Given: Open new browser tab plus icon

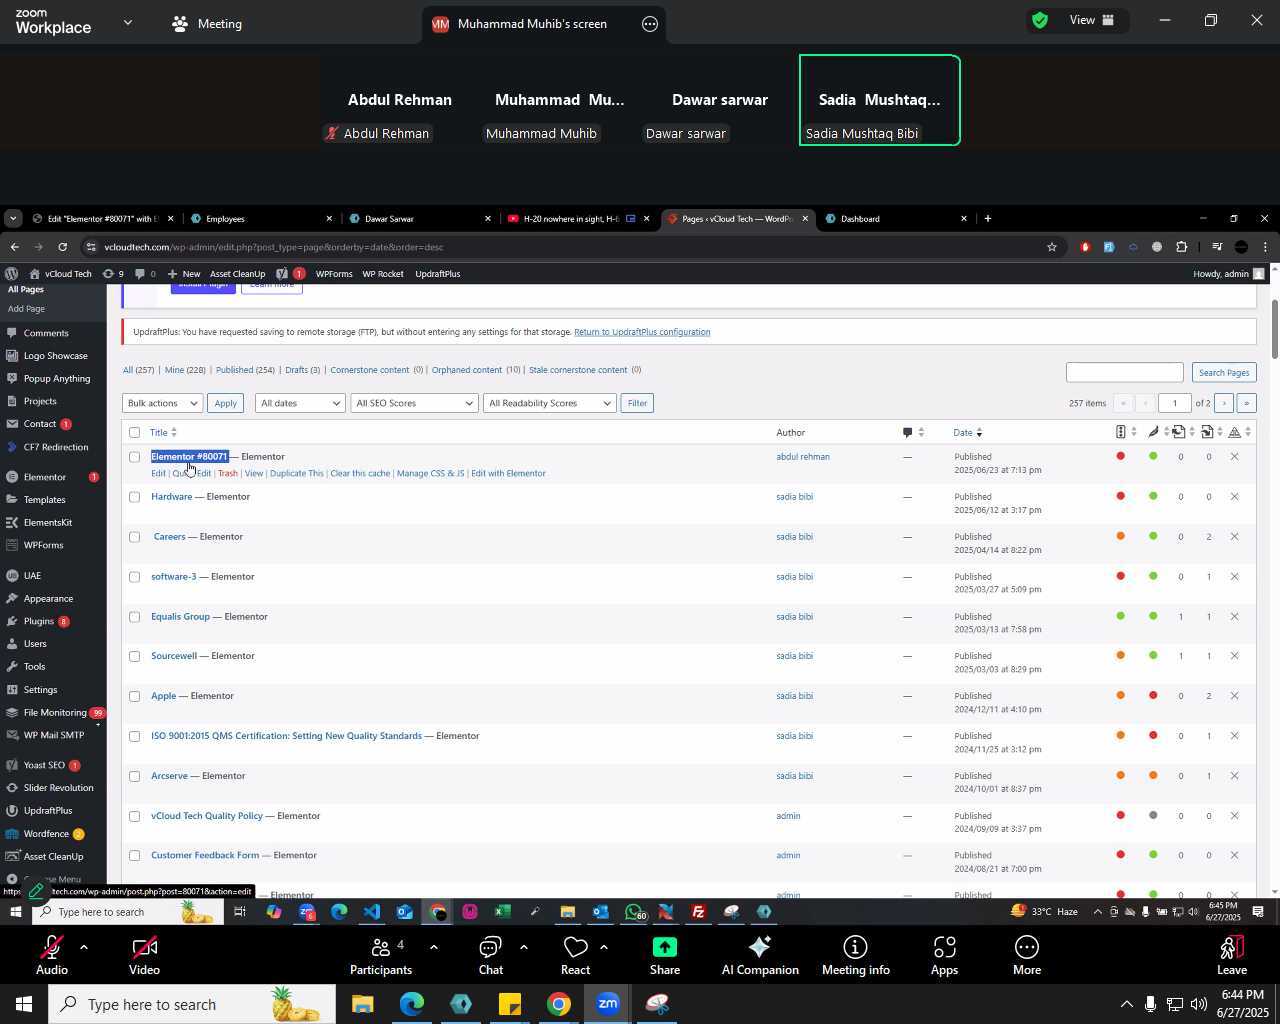Looking at the screenshot, I should 988,219.
